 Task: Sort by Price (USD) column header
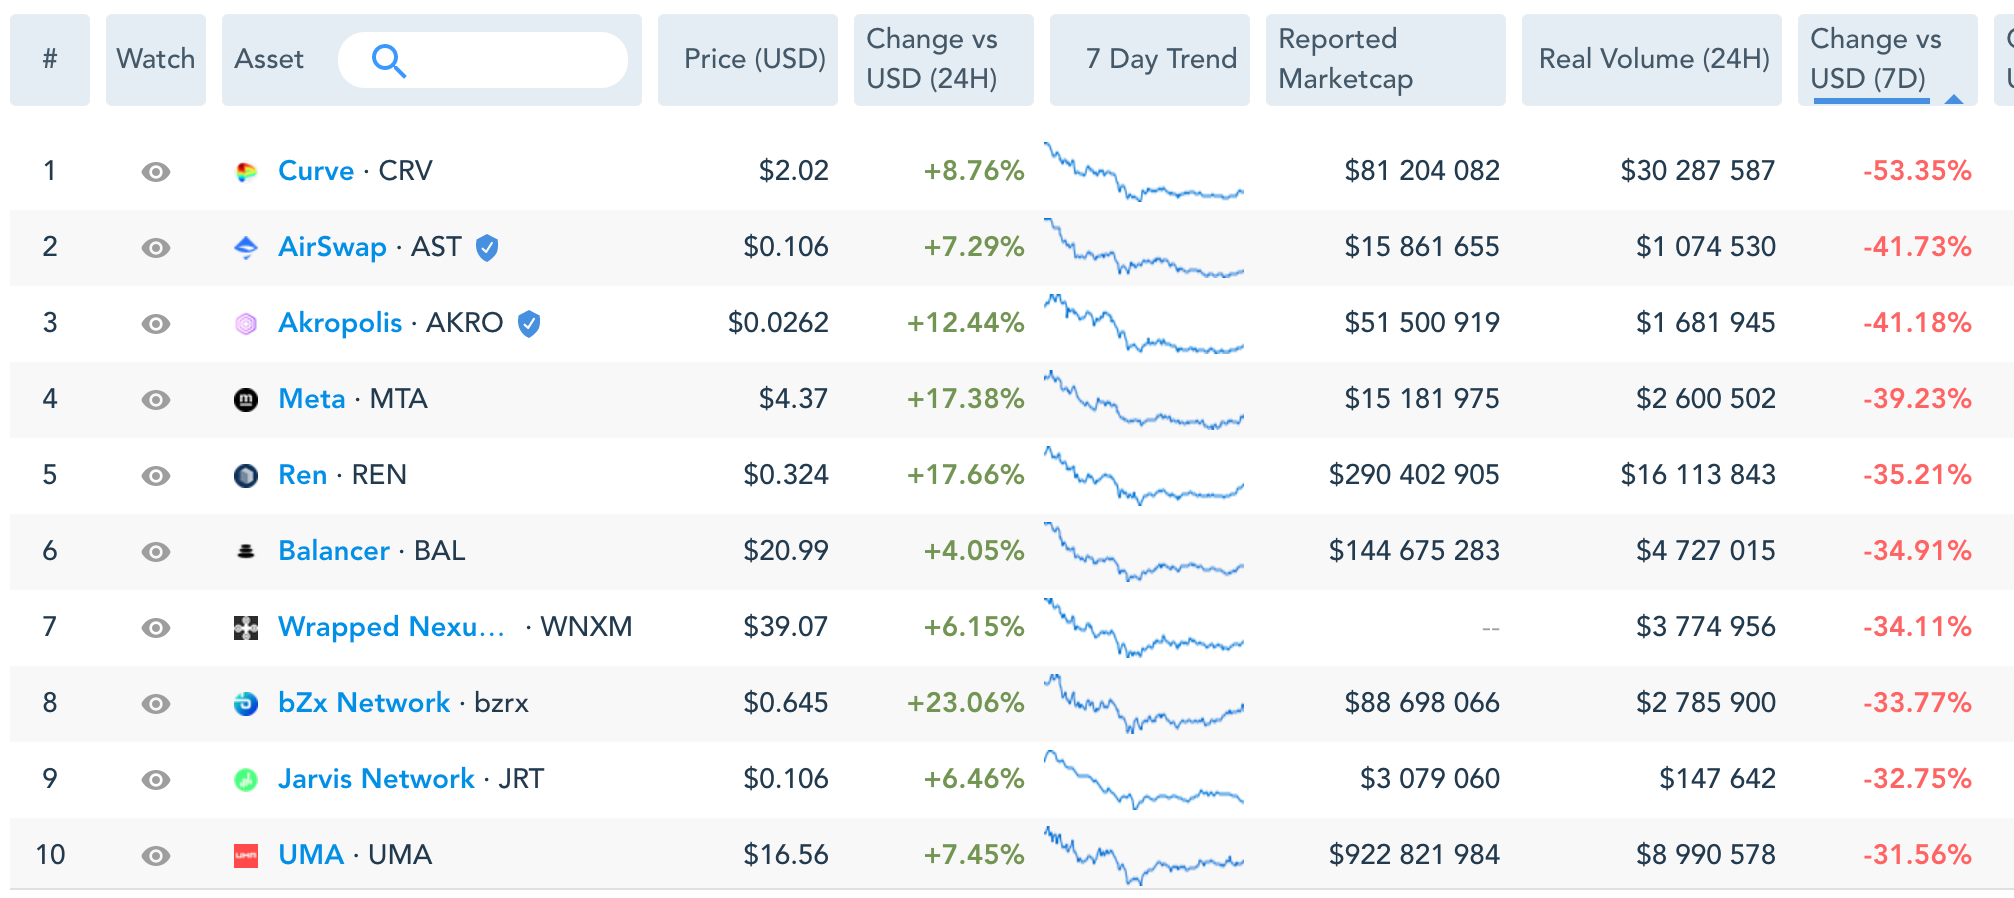click(754, 59)
